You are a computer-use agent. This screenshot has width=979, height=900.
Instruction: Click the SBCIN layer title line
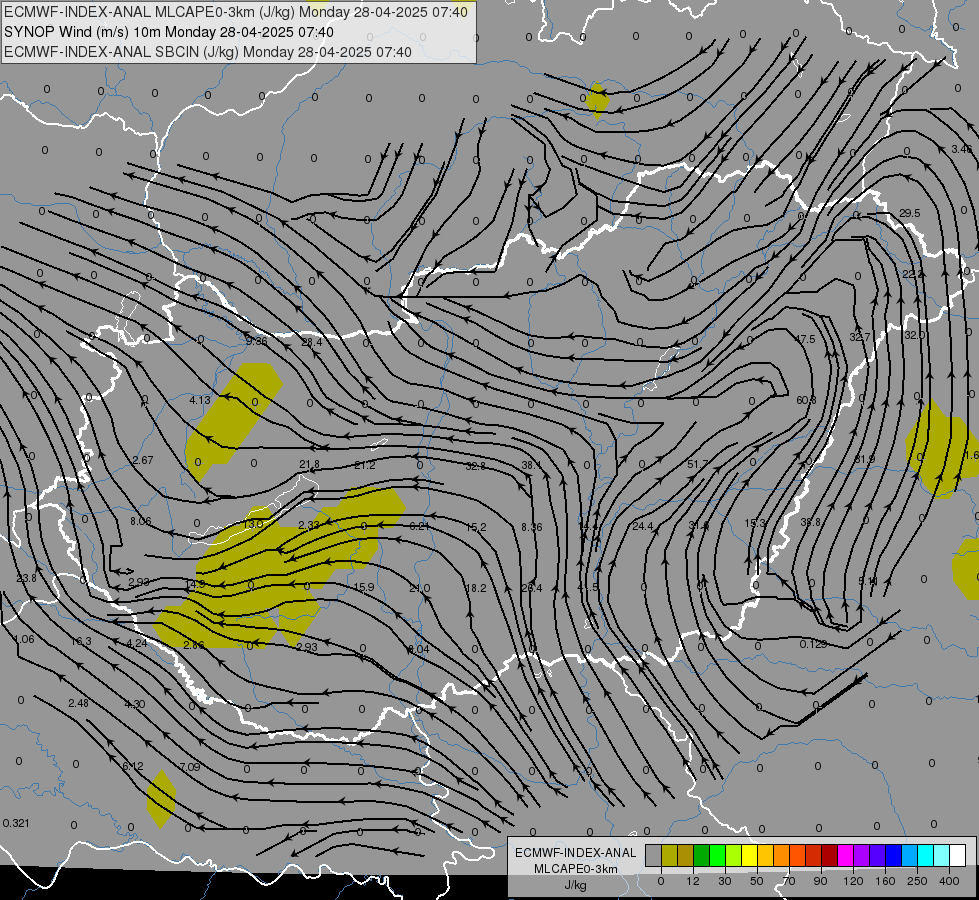pyautogui.click(x=208, y=52)
